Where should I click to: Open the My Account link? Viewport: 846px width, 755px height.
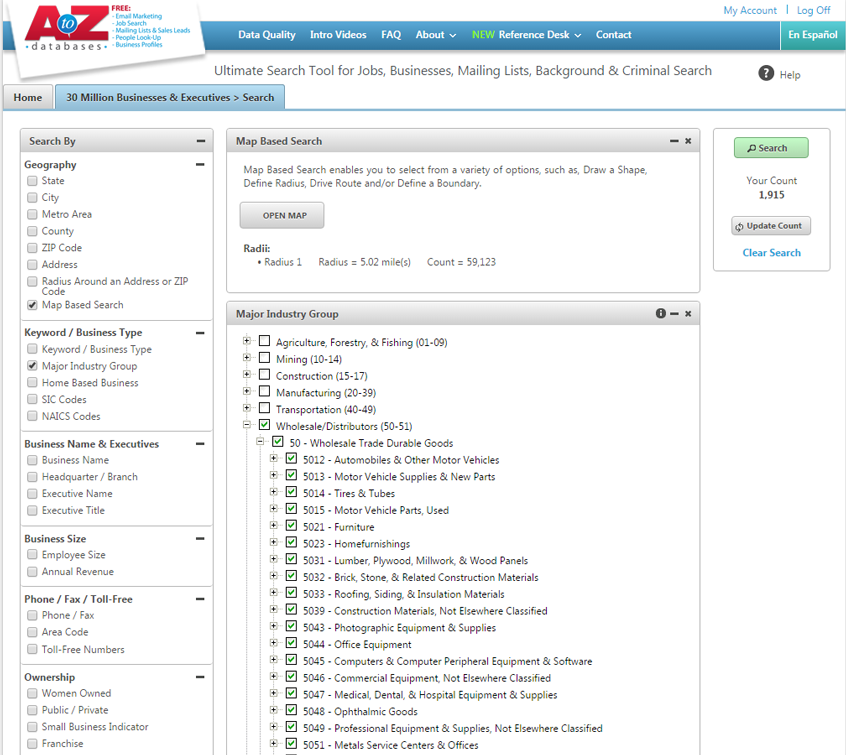pyautogui.click(x=750, y=10)
